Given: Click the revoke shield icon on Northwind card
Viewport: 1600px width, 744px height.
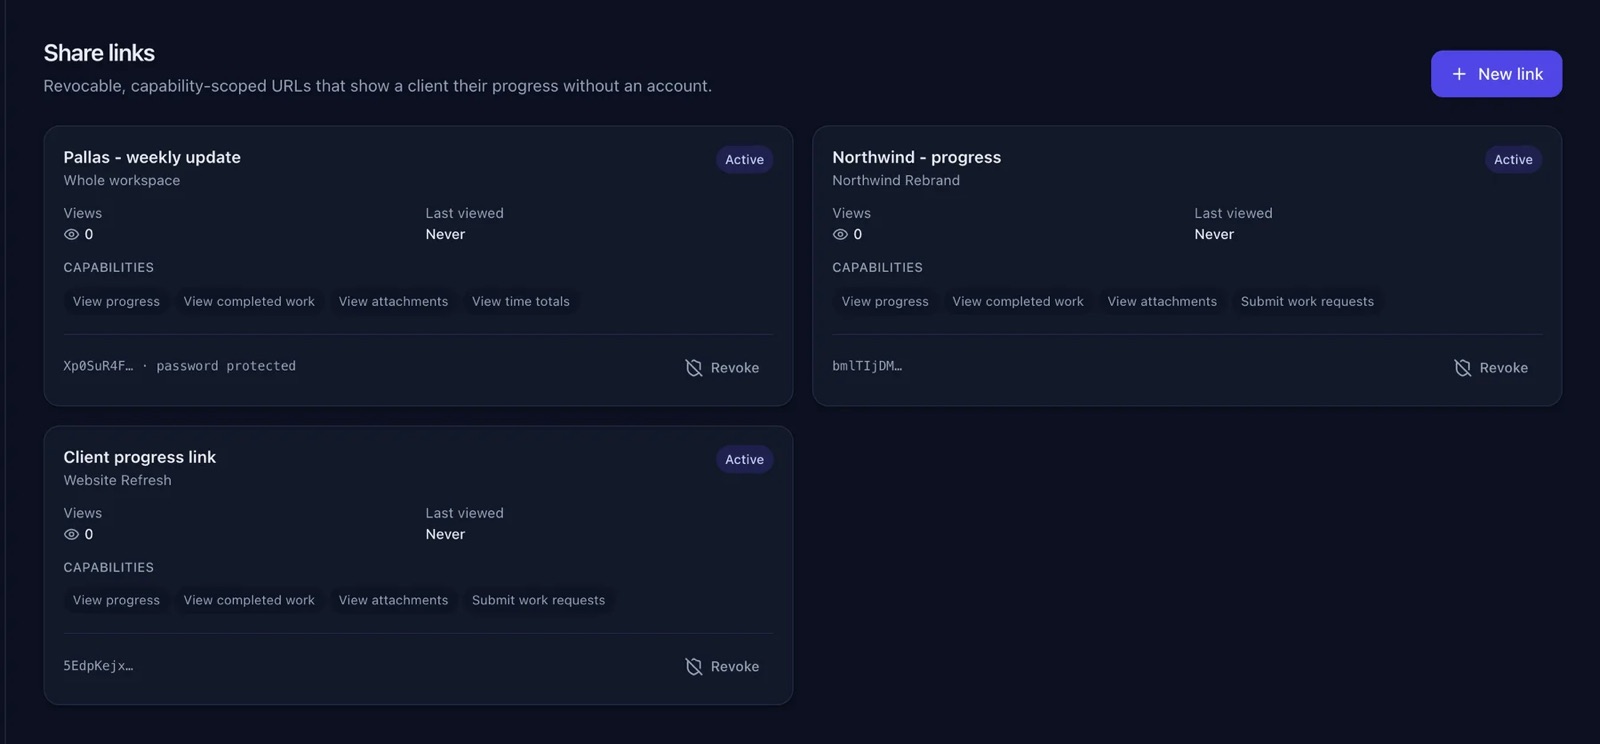Looking at the screenshot, I should [x=1463, y=368].
